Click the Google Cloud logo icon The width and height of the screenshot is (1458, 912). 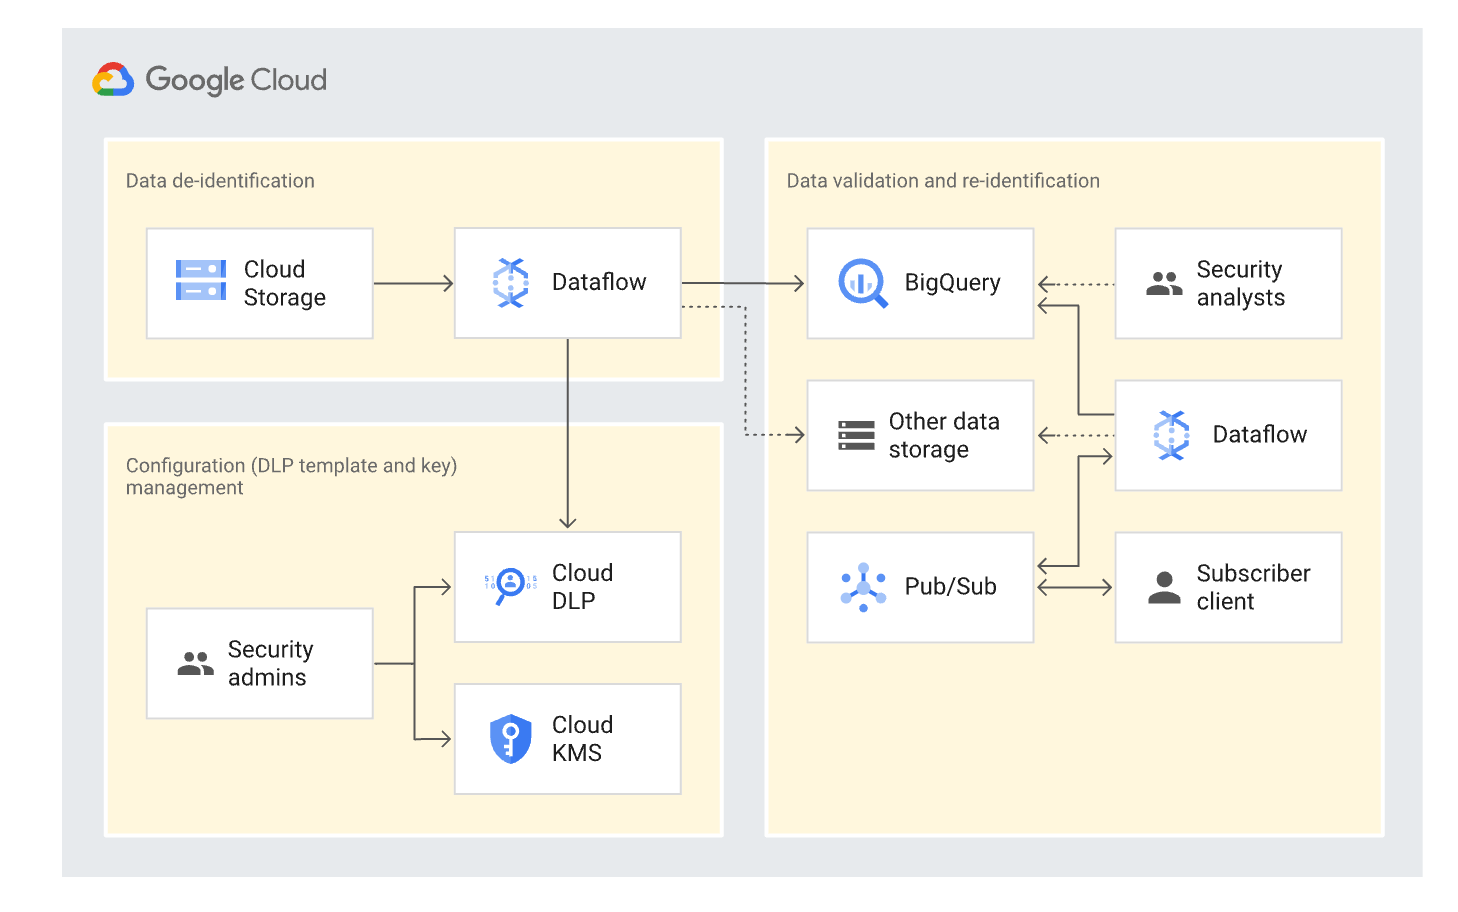point(113,80)
